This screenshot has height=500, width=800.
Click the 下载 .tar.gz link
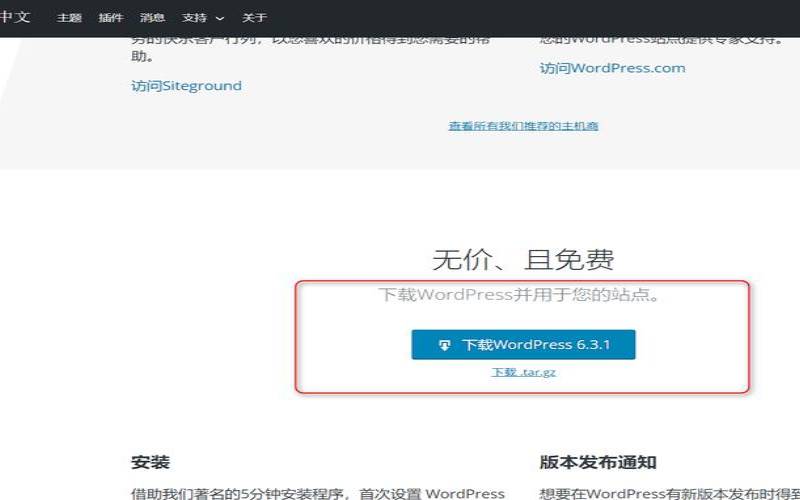[523, 372]
